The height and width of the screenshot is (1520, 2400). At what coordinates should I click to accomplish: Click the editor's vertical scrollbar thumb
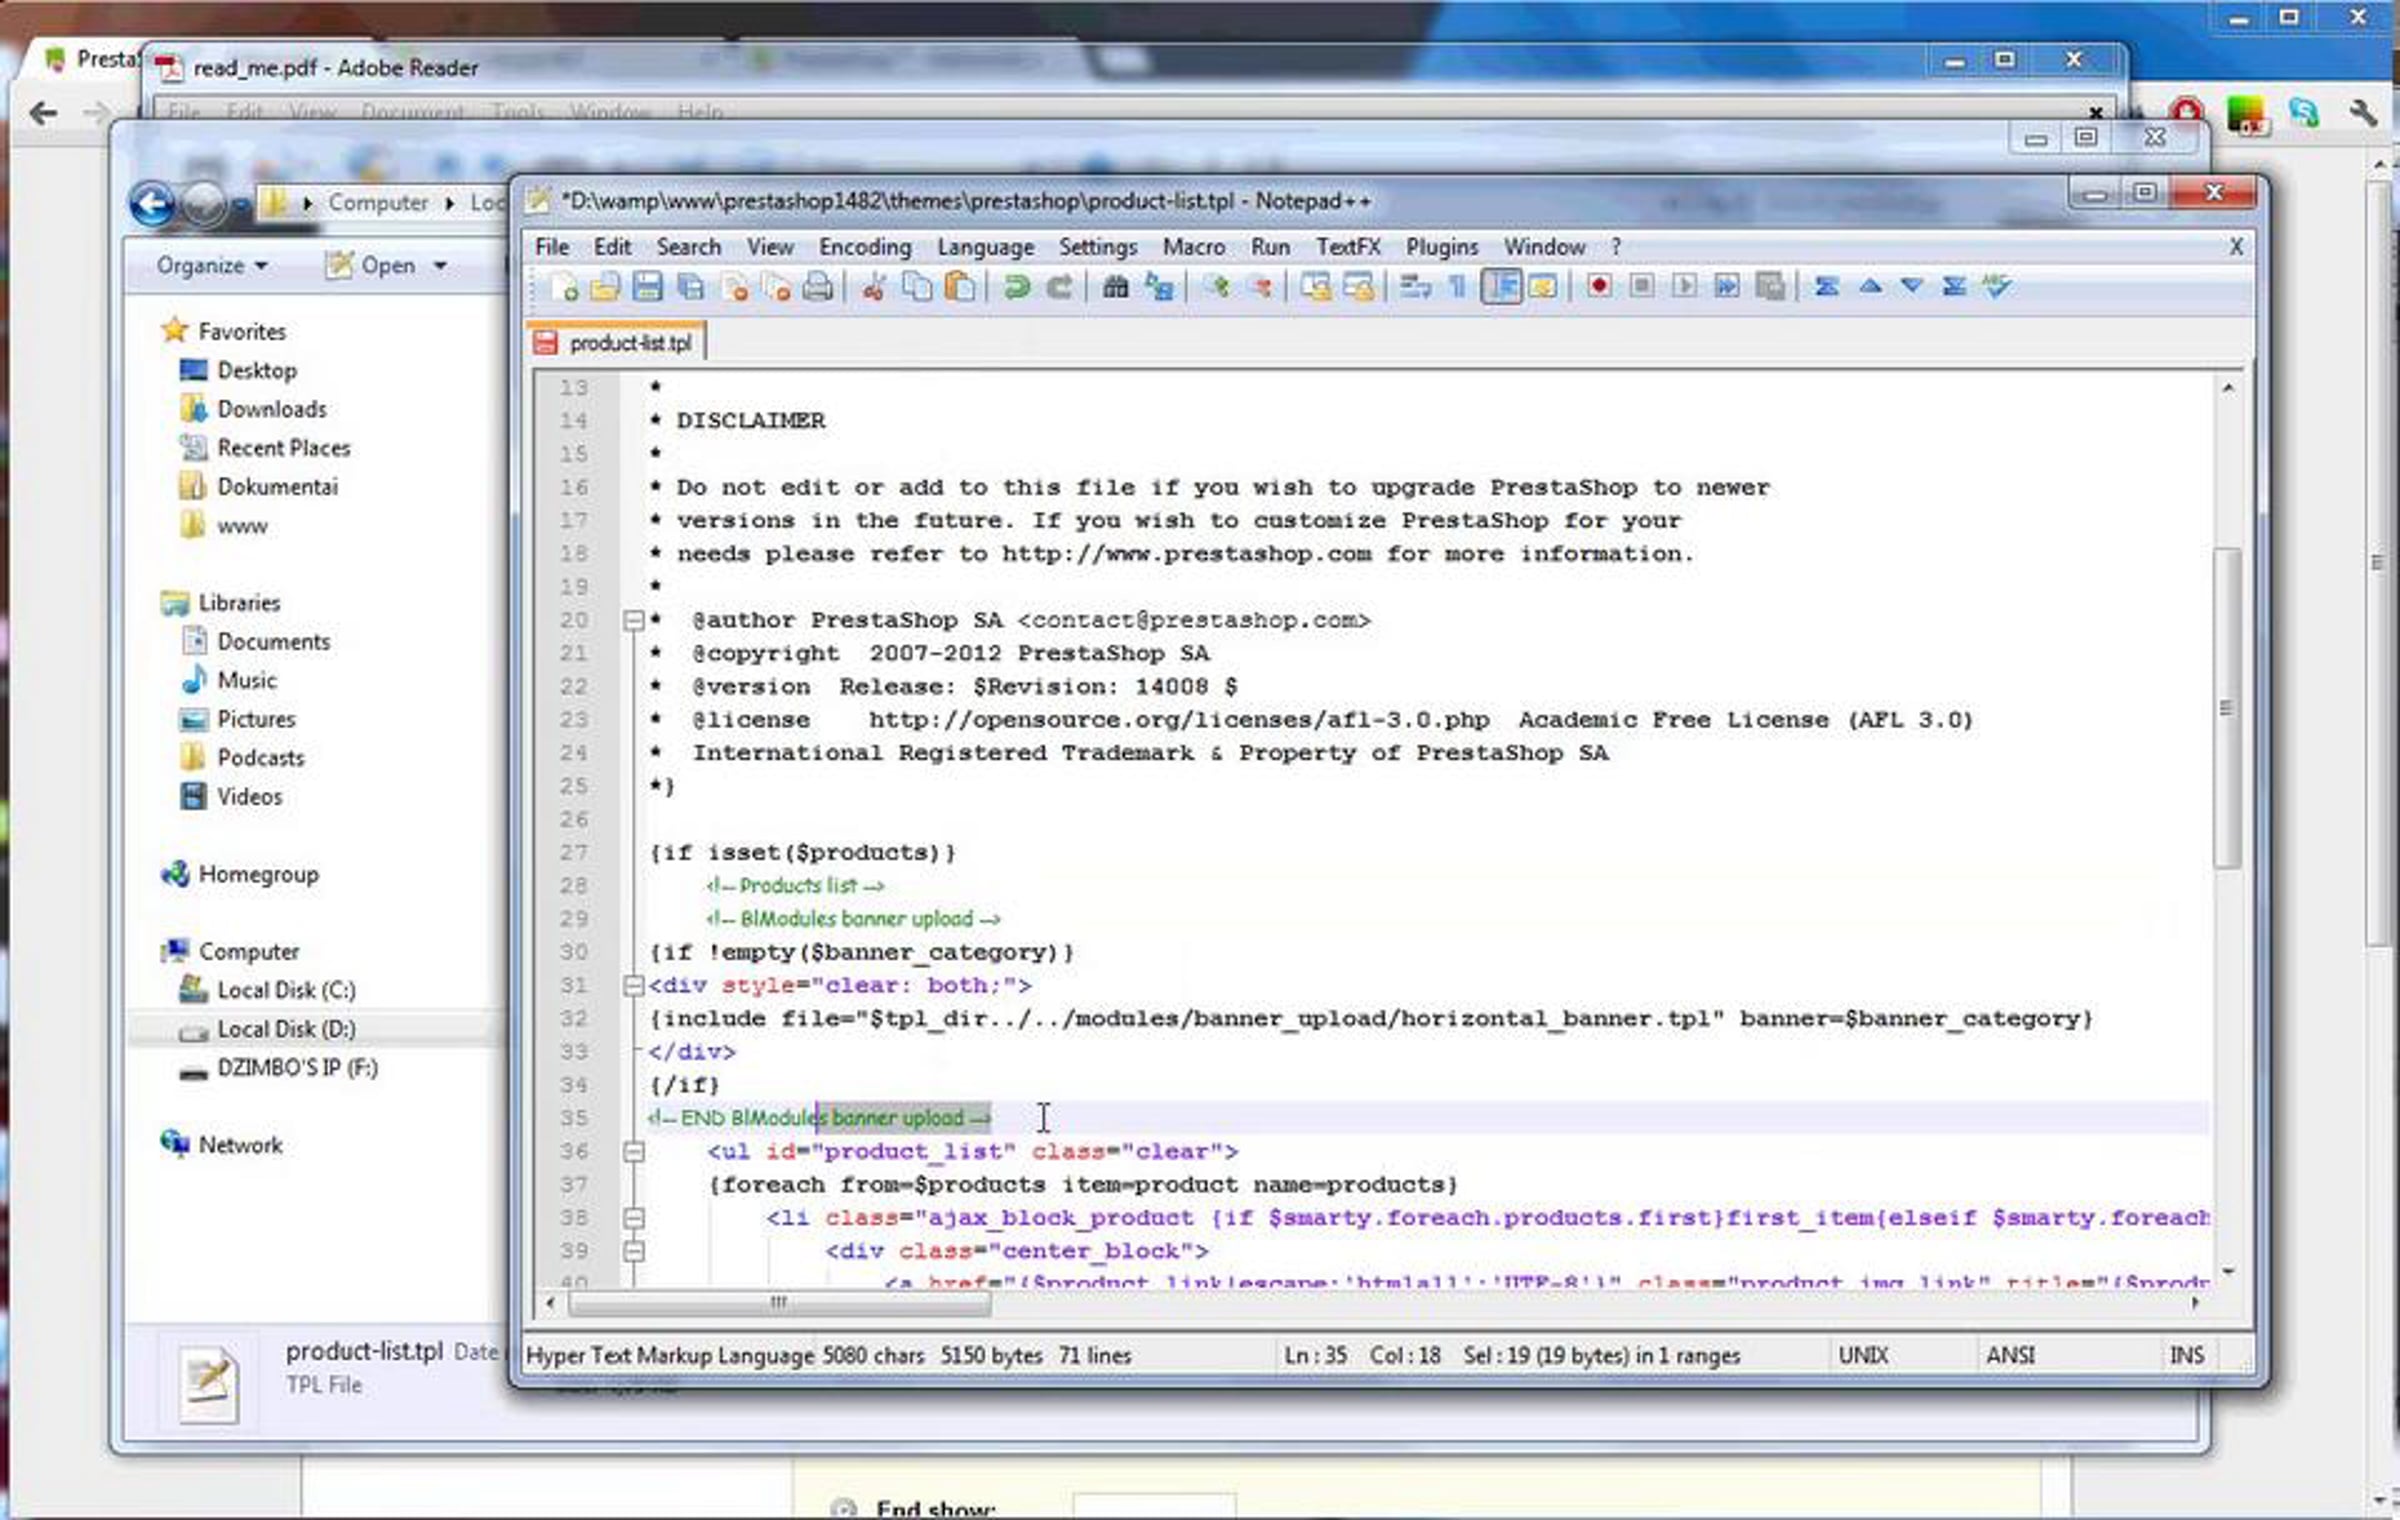[x=2226, y=708]
